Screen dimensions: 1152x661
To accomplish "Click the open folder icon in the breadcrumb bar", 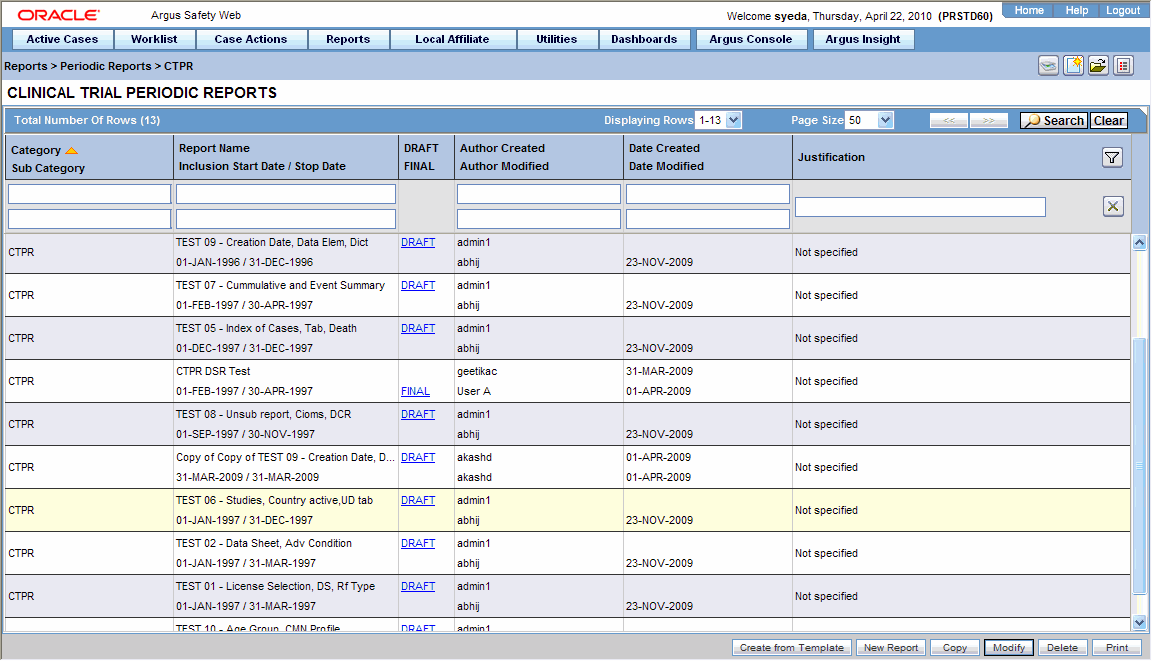I will point(1098,65).
